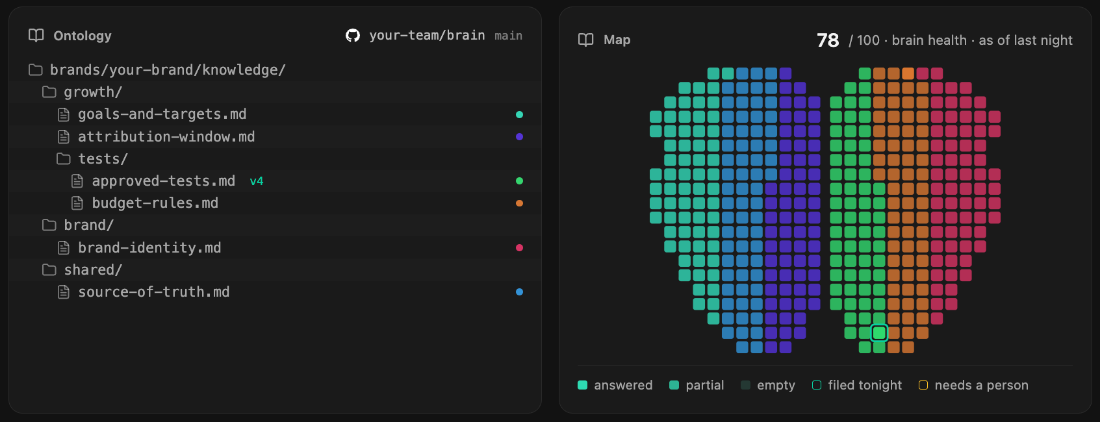Click the empty legend swatch

(745, 385)
